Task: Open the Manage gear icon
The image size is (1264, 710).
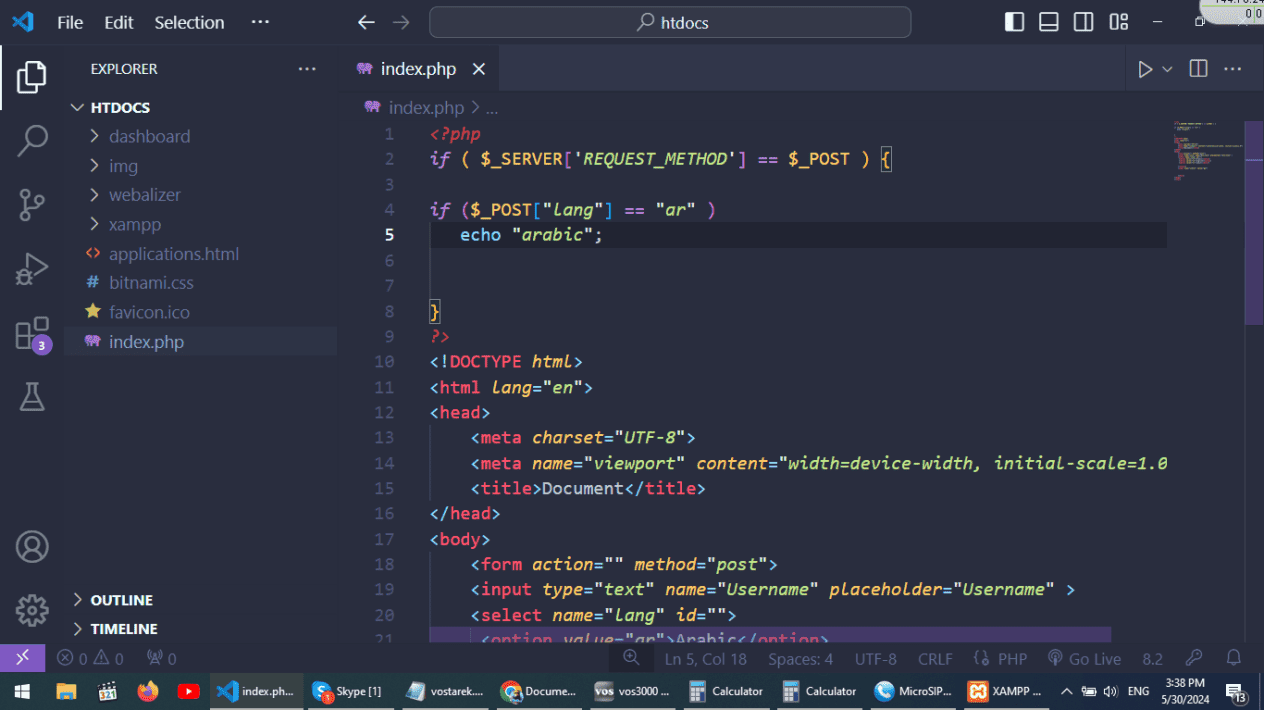Action: [32, 610]
